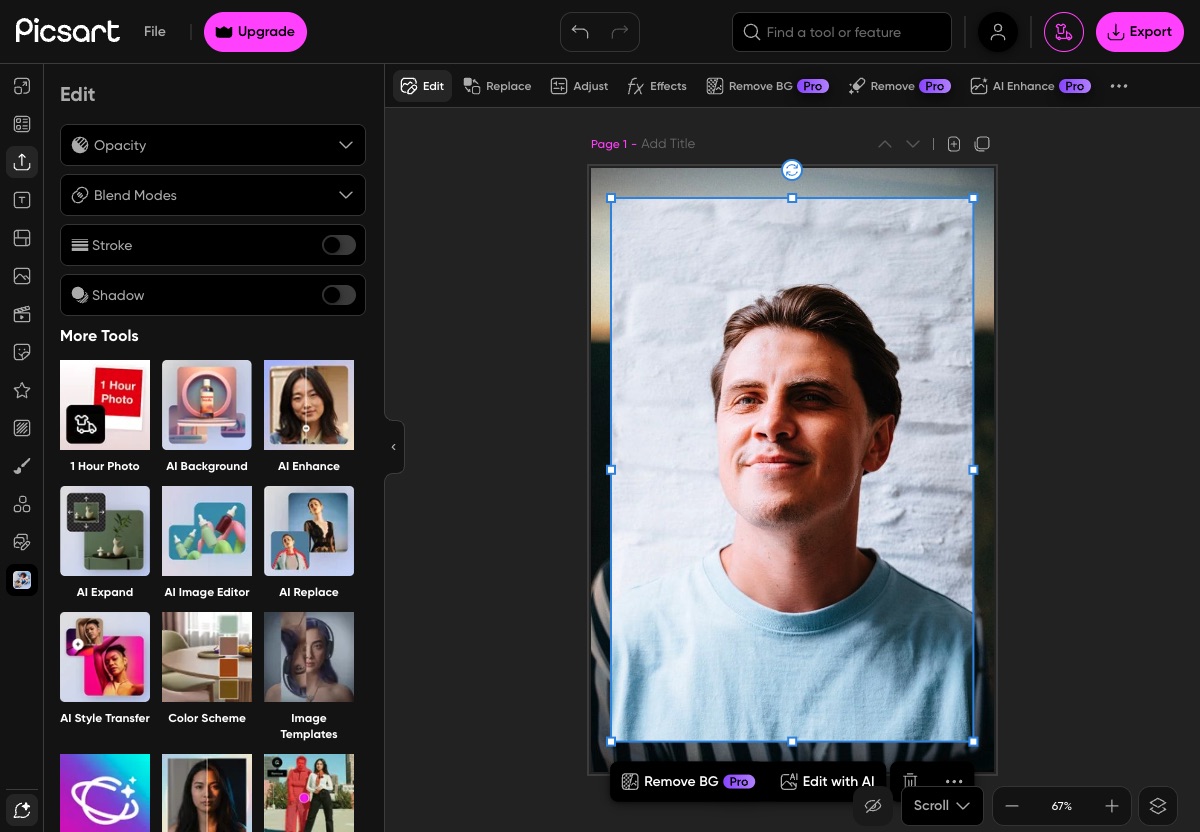Open Effects in the top toolbar

pyautogui.click(x=657, y=86)
